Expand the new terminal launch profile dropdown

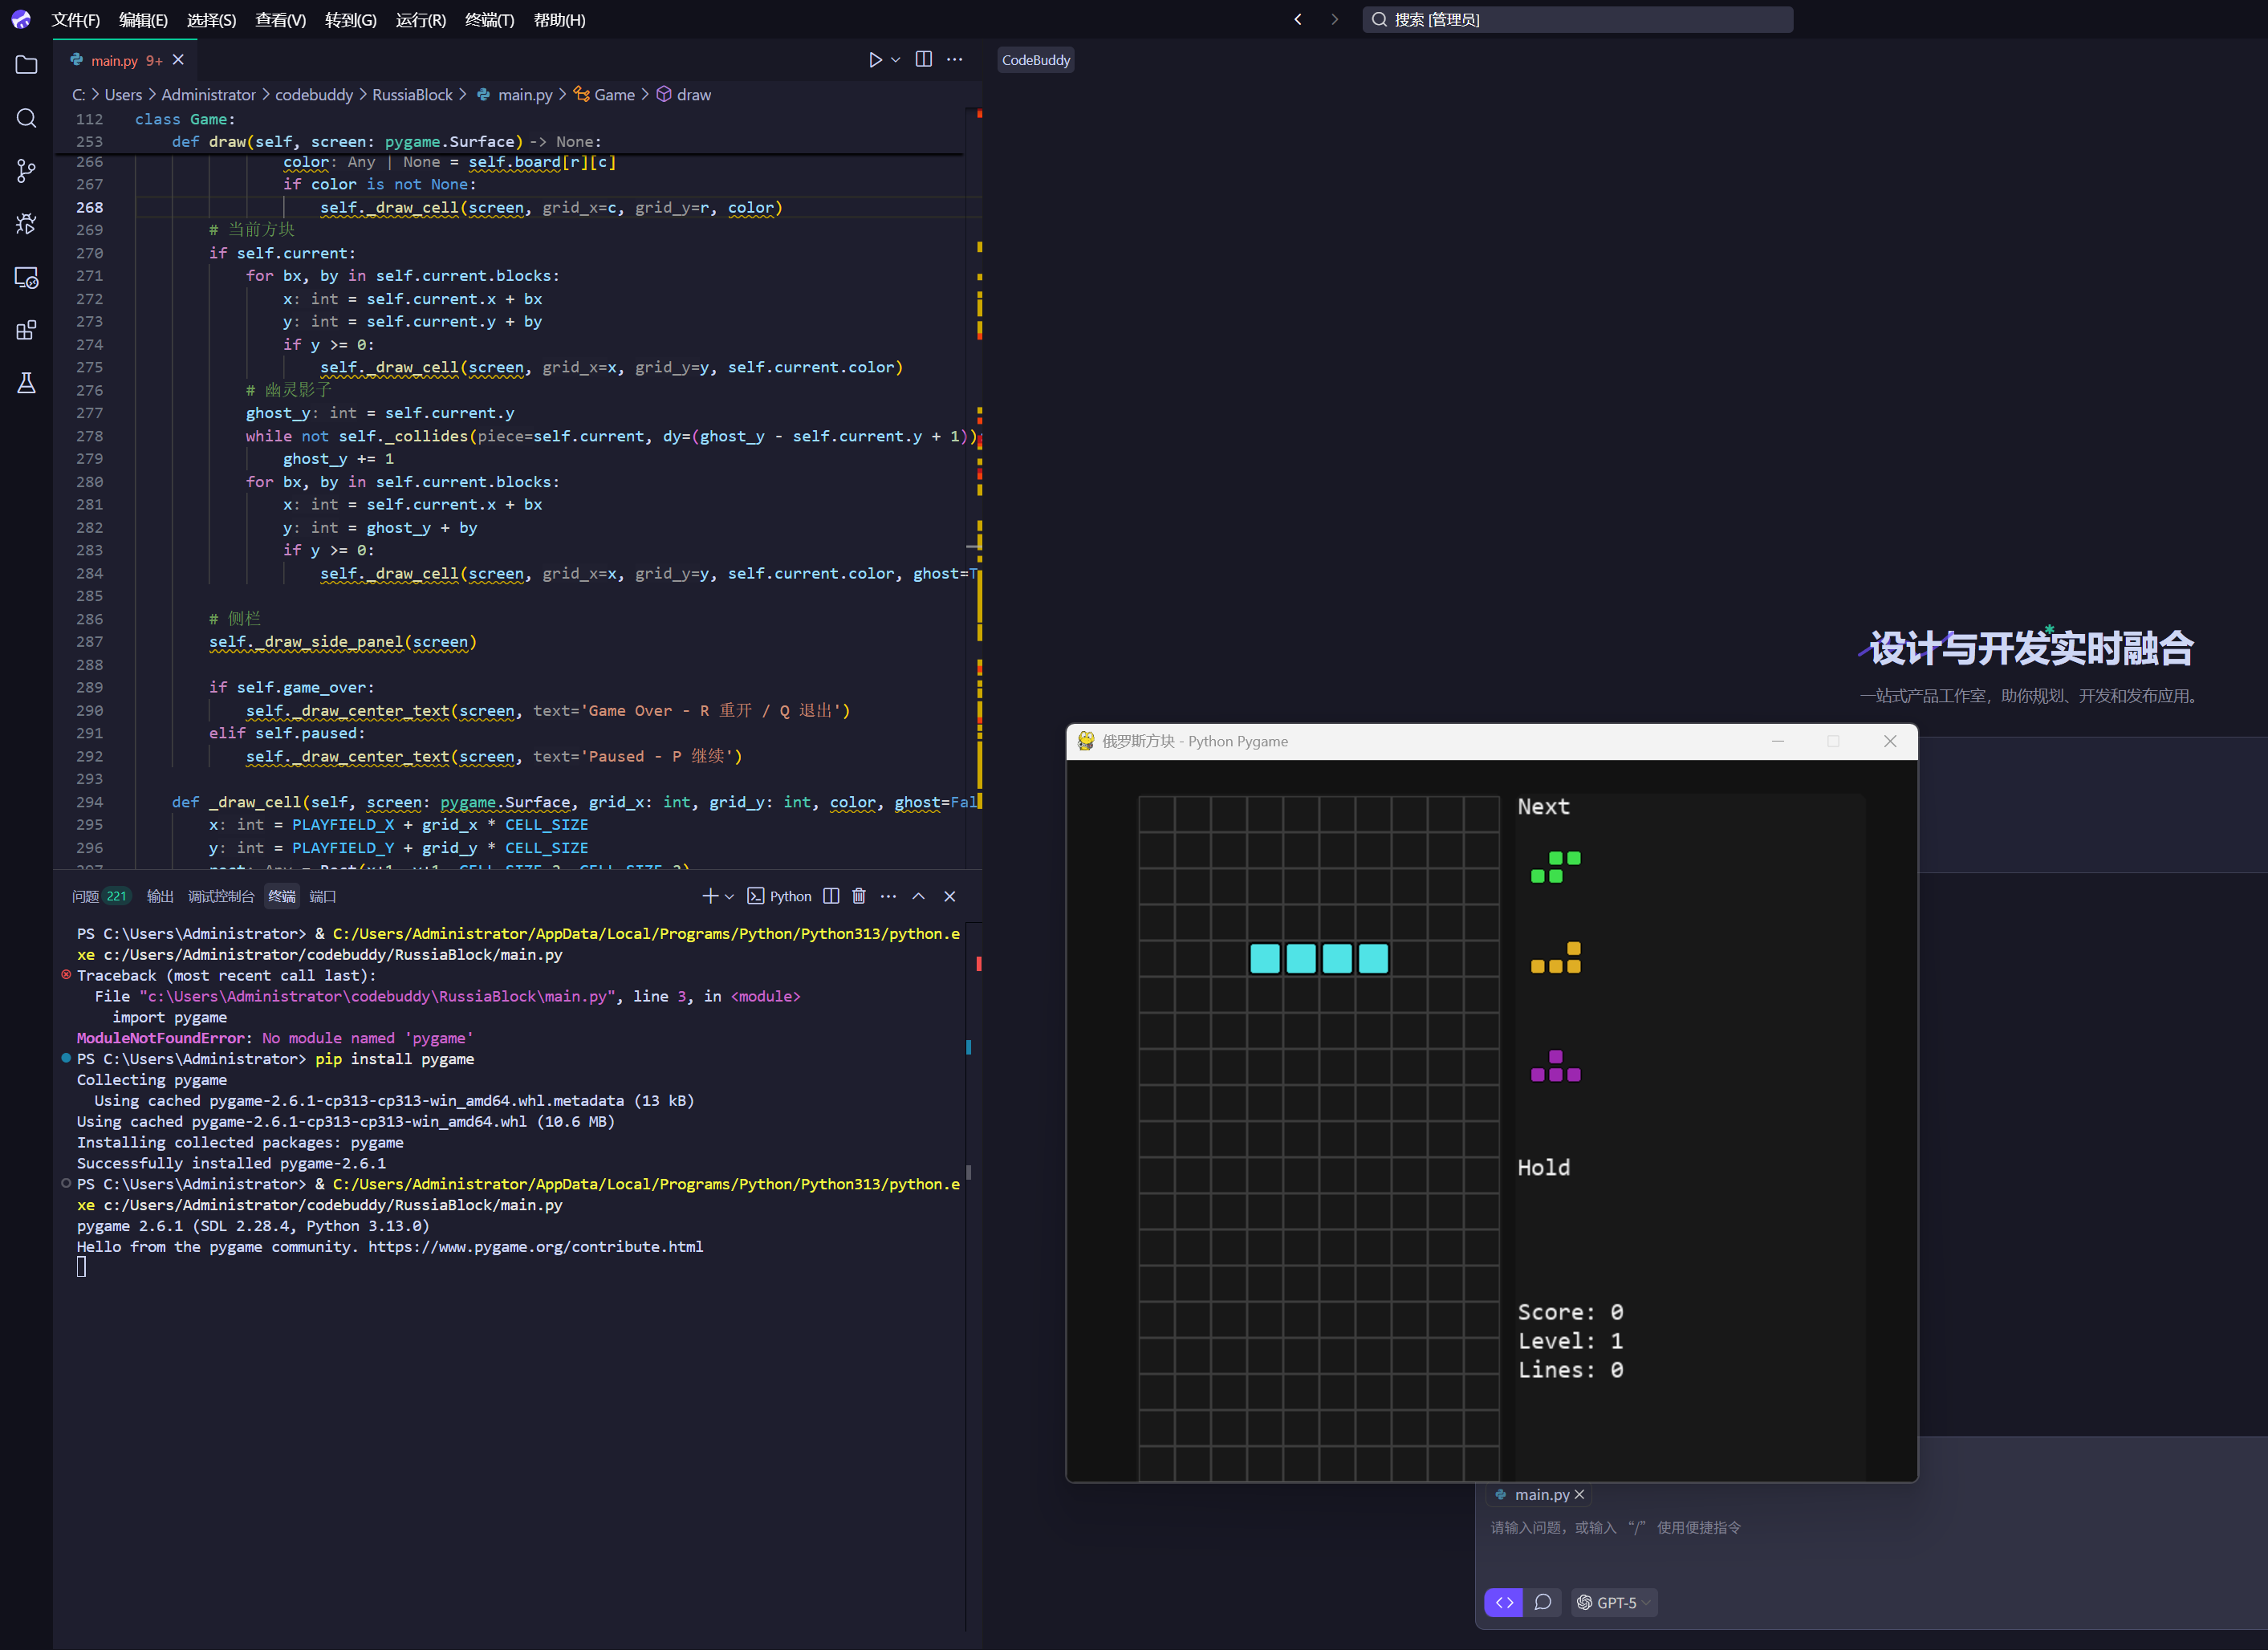click(730, 896)
